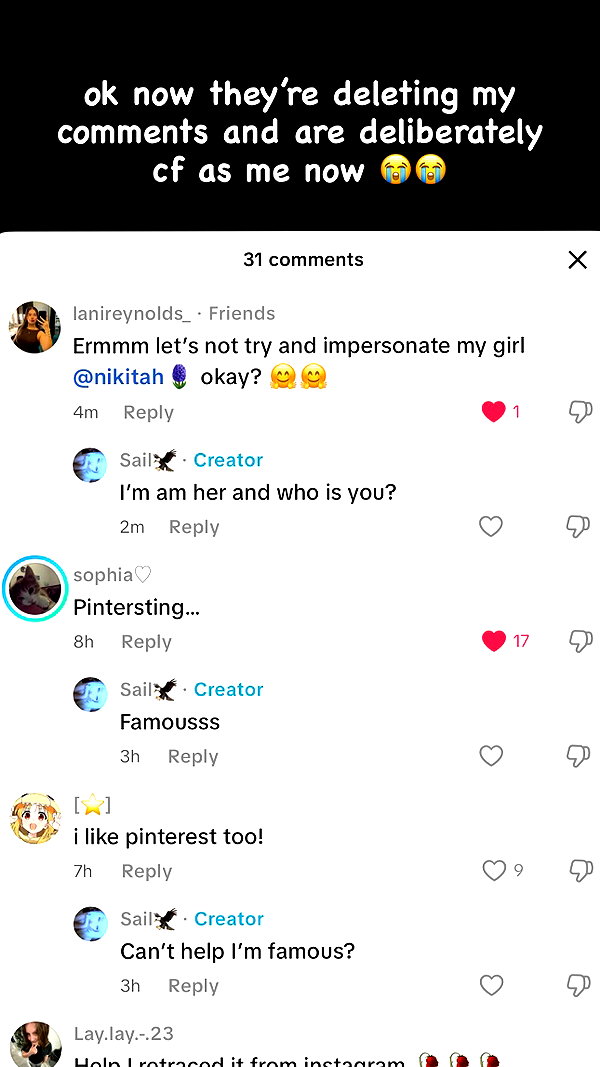Open lanireynolds_ profile picture
This screenshot has width=600, height=1067.
35,327
